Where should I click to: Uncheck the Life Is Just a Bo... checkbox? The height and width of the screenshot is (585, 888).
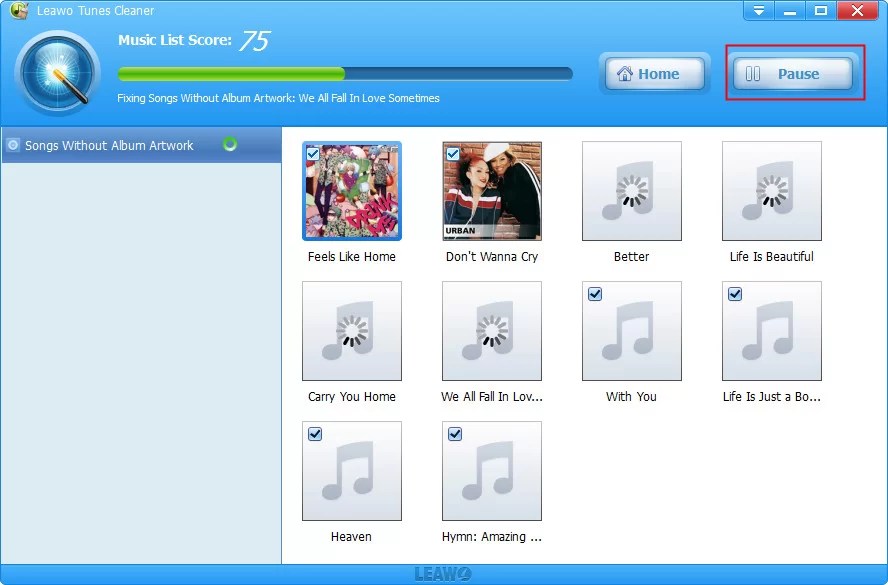735,294
